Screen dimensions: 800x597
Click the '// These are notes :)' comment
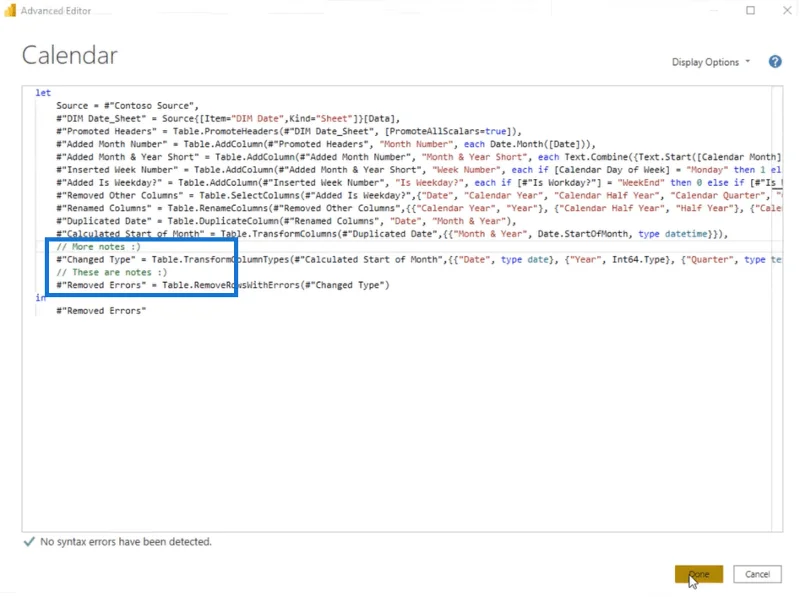(112, 272)
